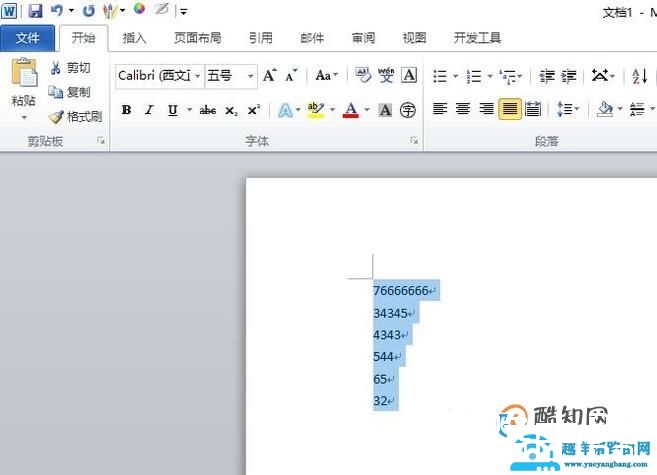Click the Save icon in quick access toolbar

35,10
